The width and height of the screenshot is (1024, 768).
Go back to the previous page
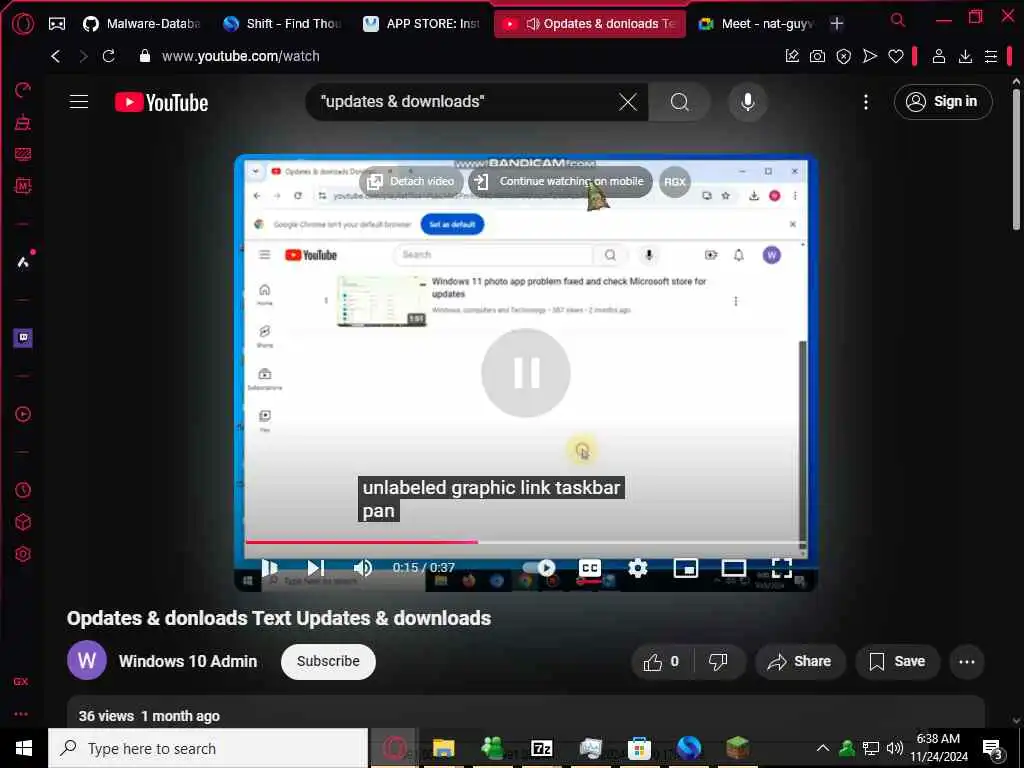(x=56, y=56)
